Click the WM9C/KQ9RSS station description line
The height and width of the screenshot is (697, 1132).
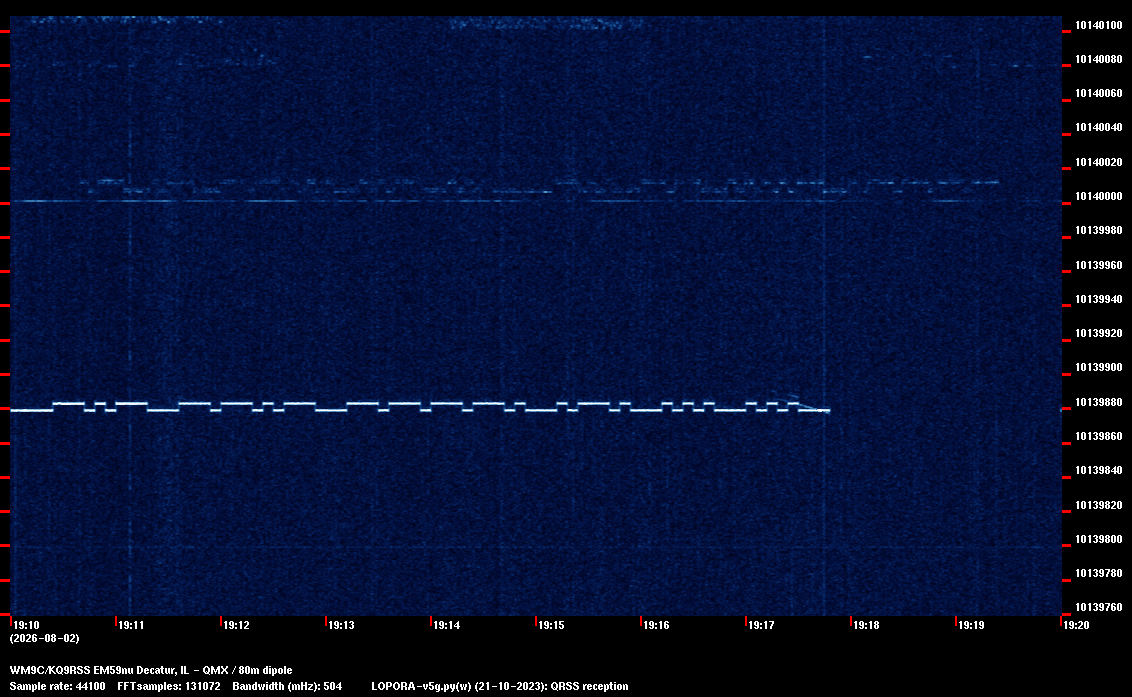point(151,670)
